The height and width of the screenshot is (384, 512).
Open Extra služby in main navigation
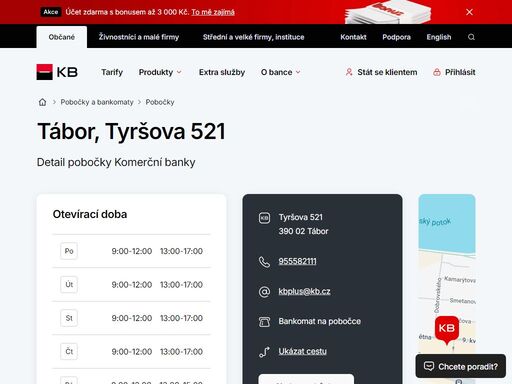[x=222, y=72]
